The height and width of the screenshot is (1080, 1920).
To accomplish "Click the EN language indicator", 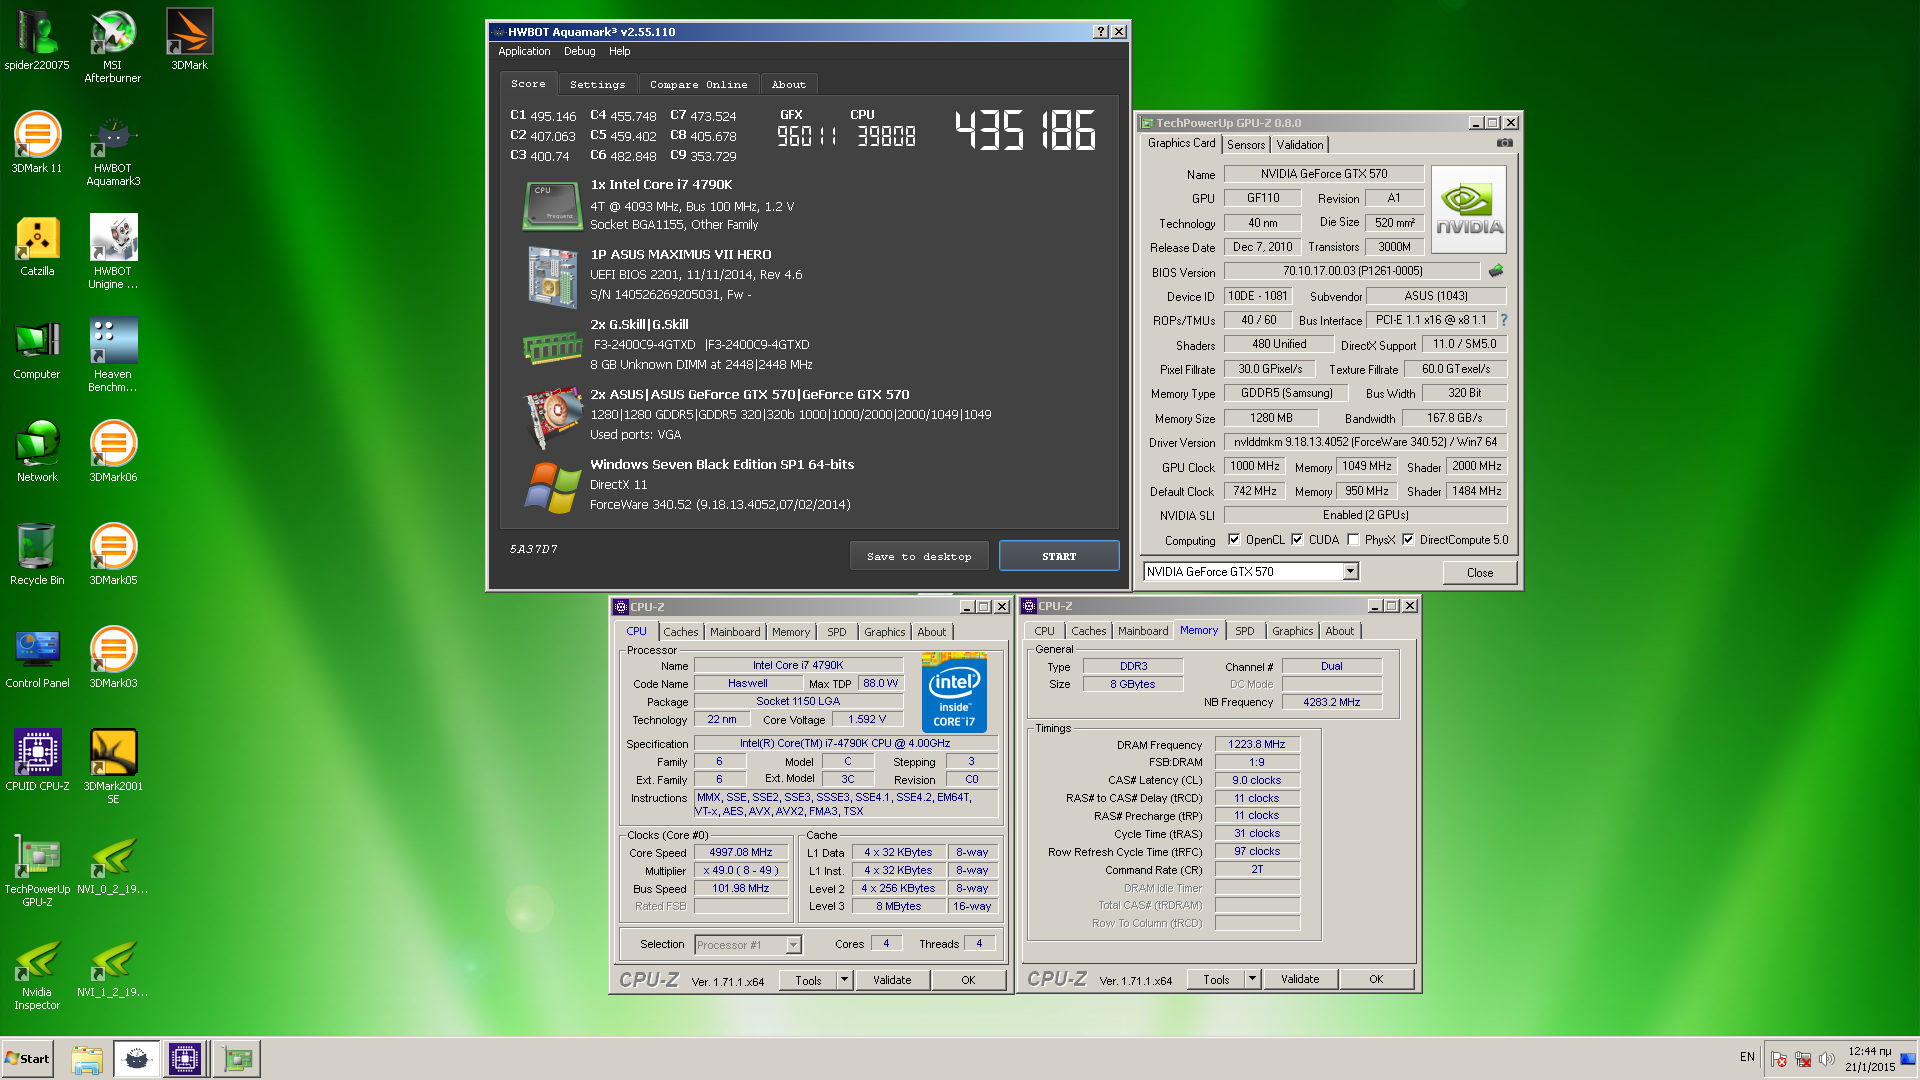I will click(1747, 1057).
